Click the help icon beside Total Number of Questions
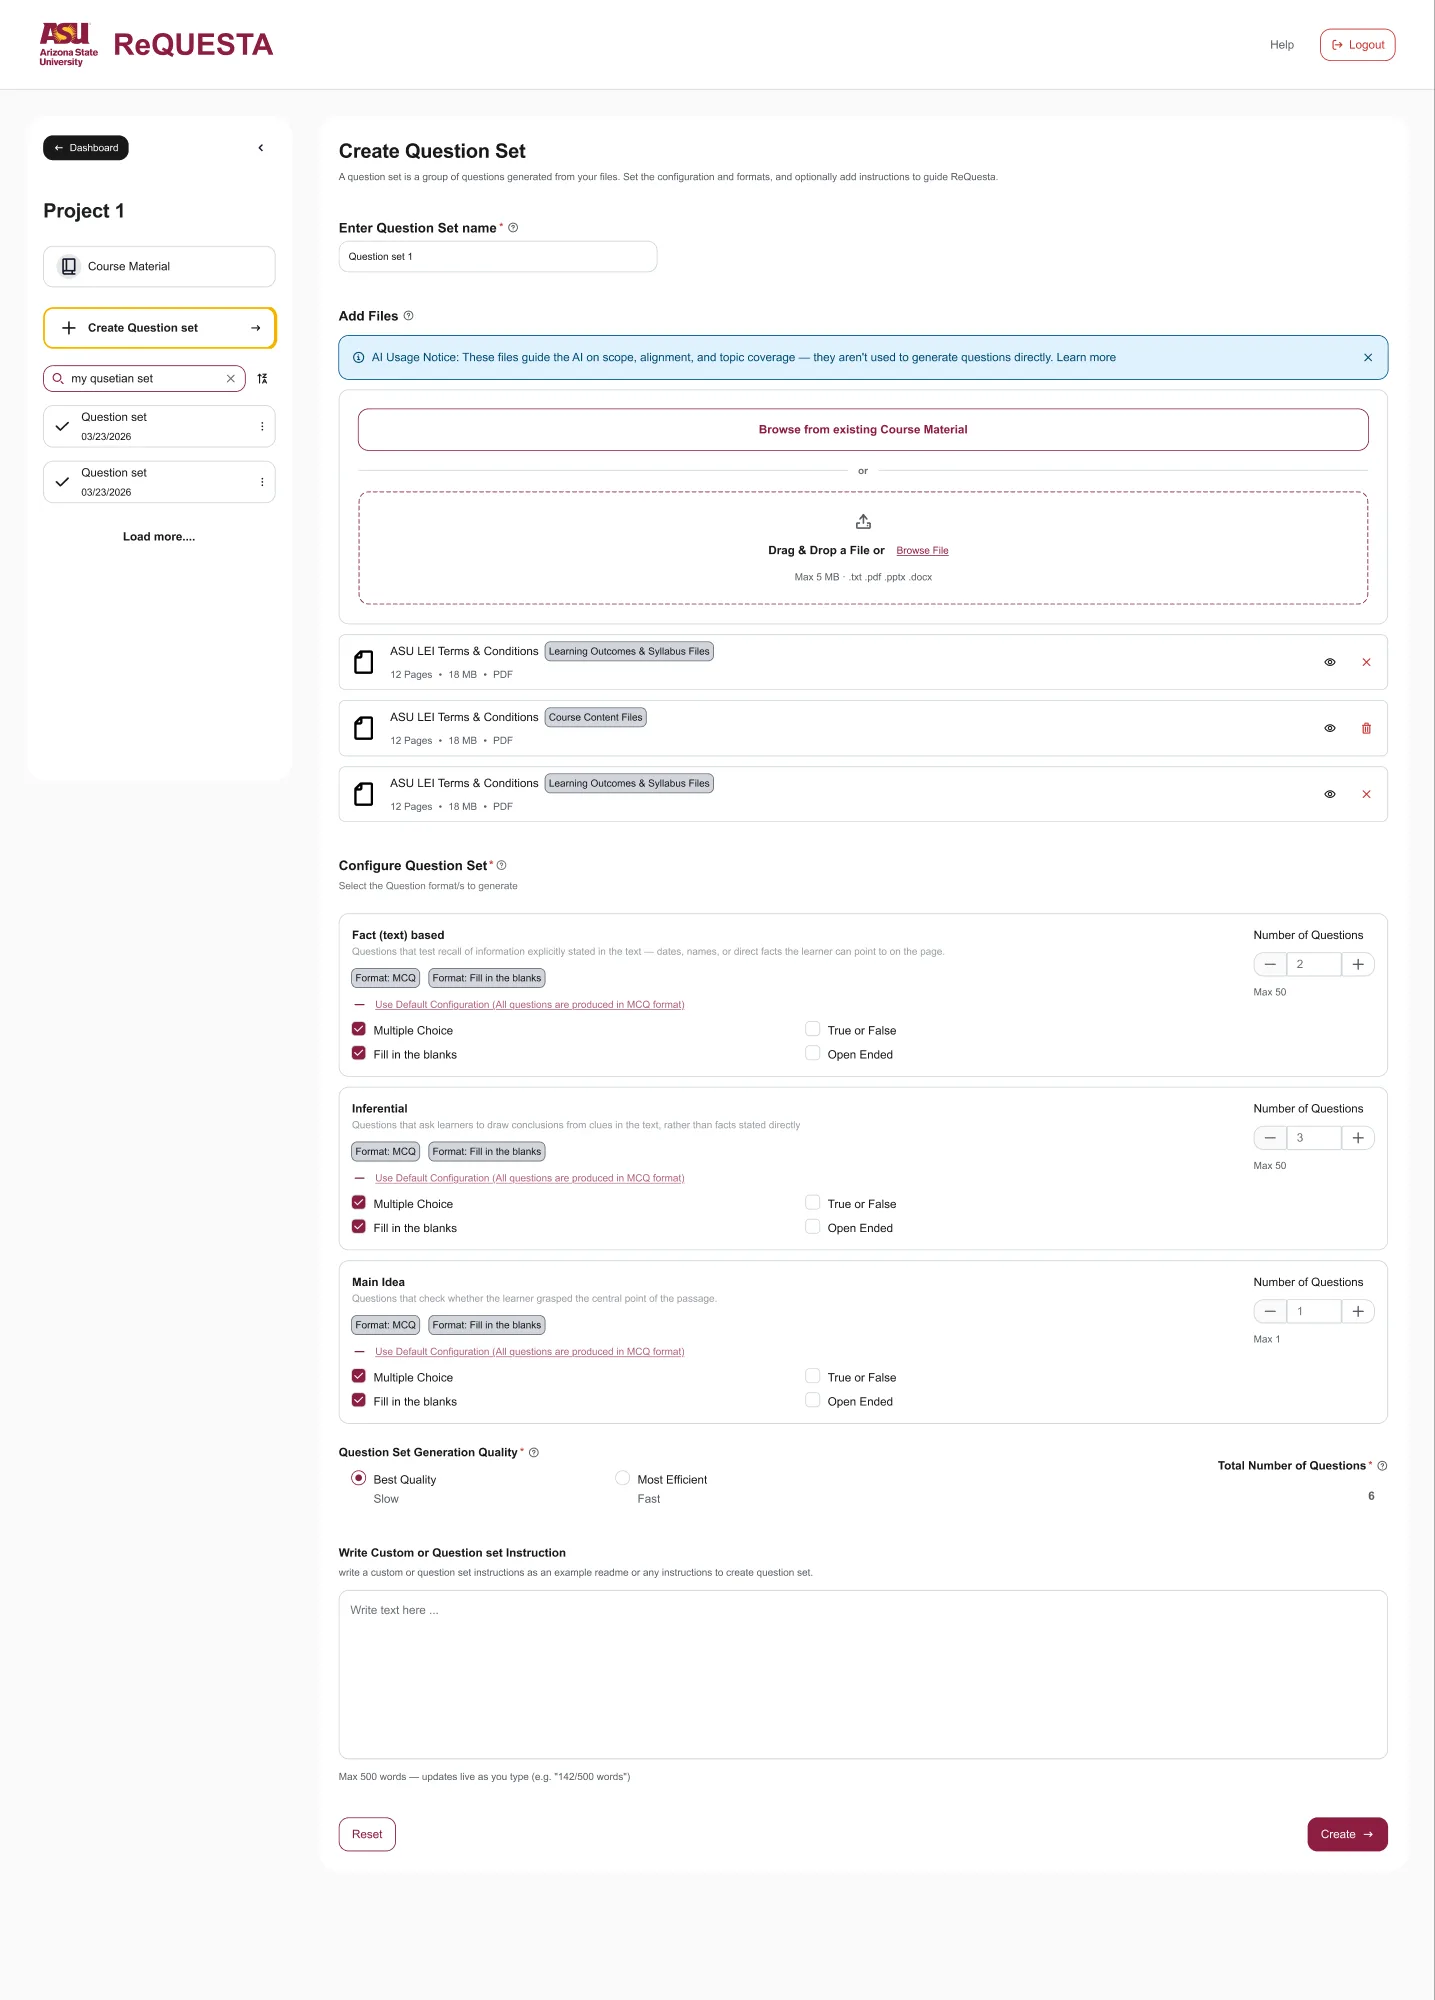 tap(1382, 1466)
